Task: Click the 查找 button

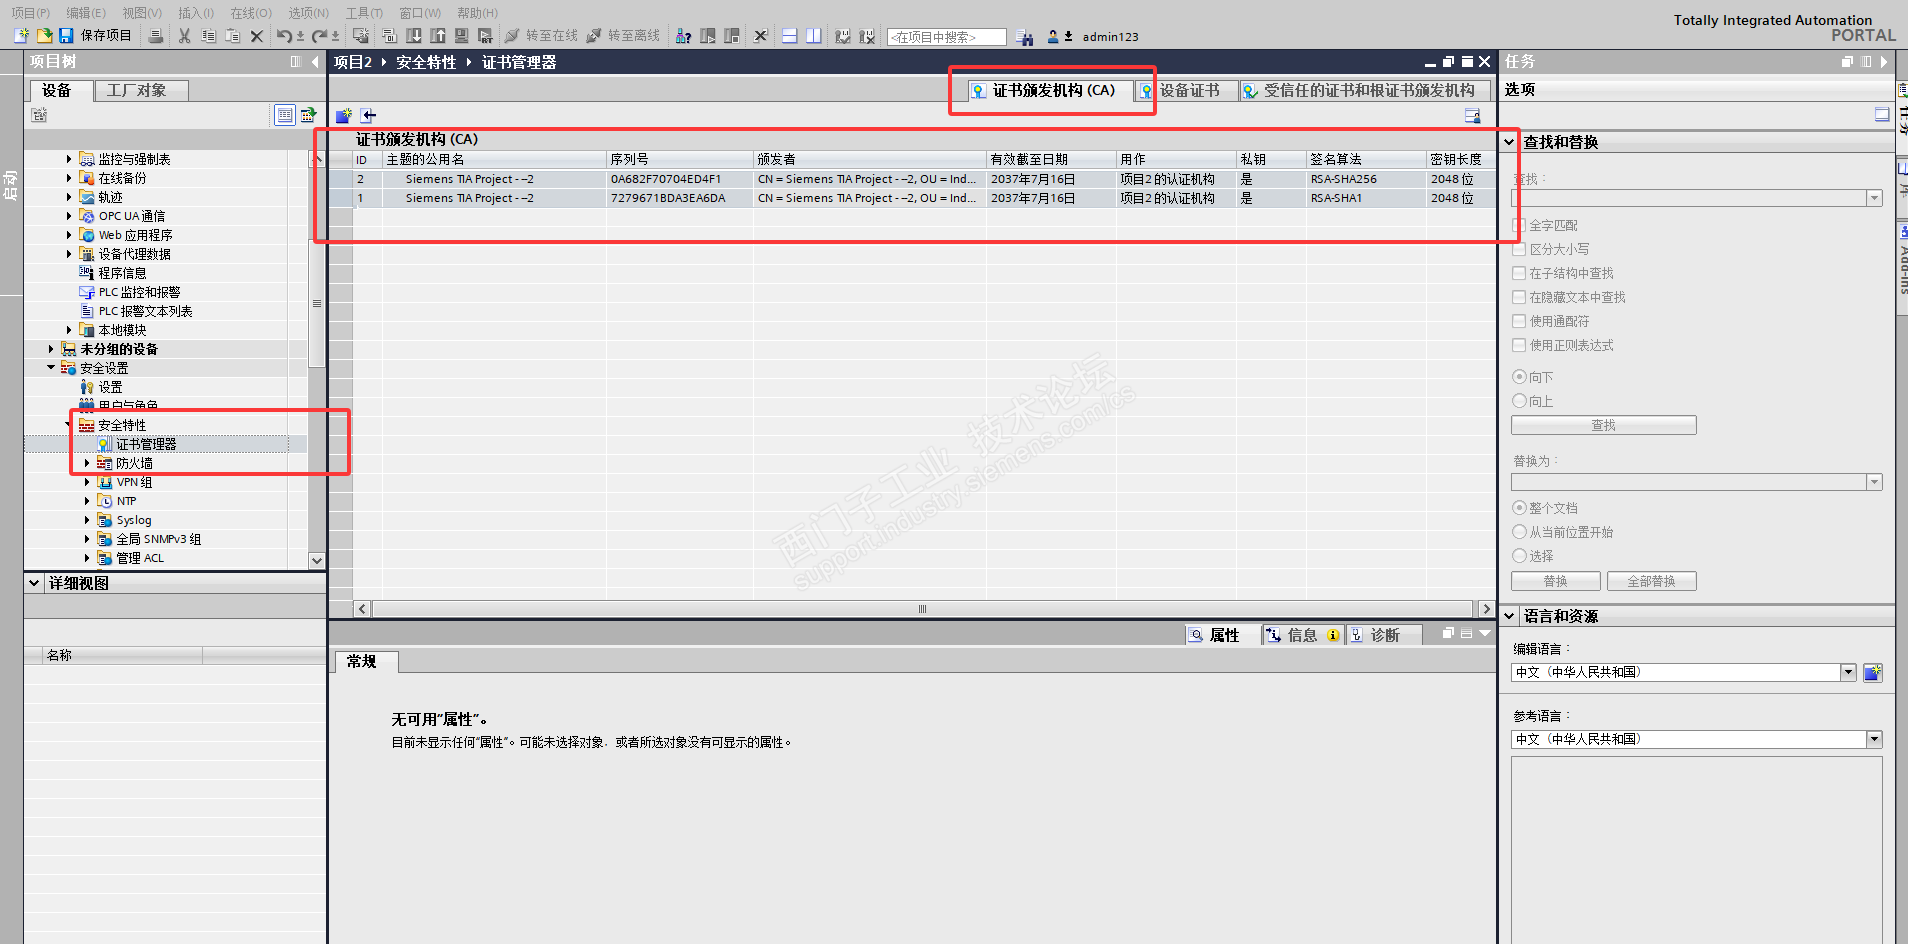Action: [x=1603, y=425]
